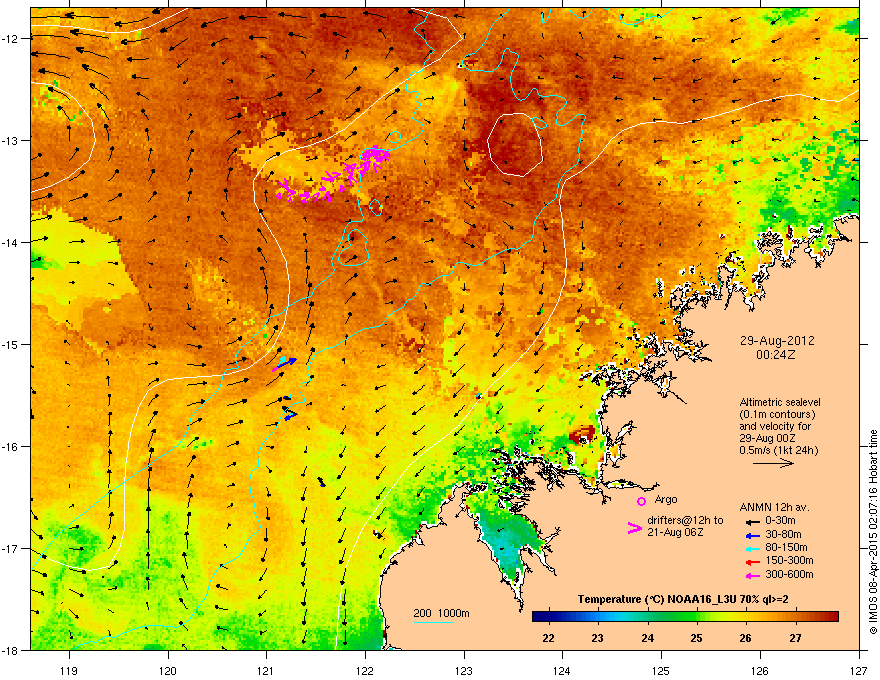Click the latitude axis label "-18"
This screenshot has width=880, height=680.
pos(10,650)
